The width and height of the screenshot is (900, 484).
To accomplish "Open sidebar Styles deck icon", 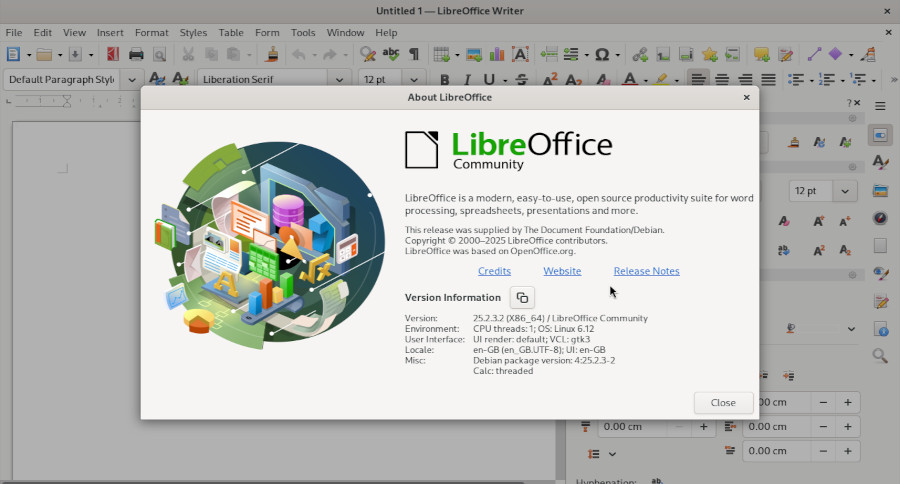I will coord(880,162).
